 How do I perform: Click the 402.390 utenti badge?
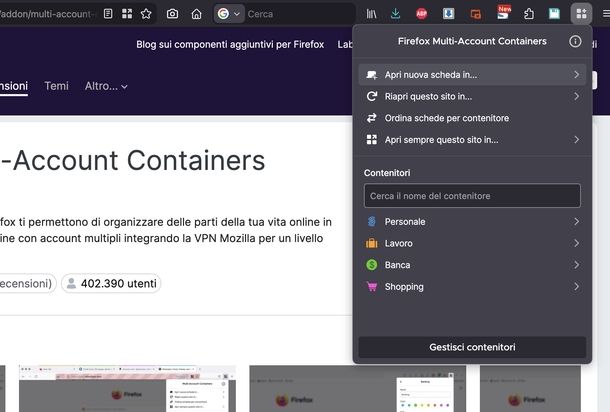click(x=111, y=284)
